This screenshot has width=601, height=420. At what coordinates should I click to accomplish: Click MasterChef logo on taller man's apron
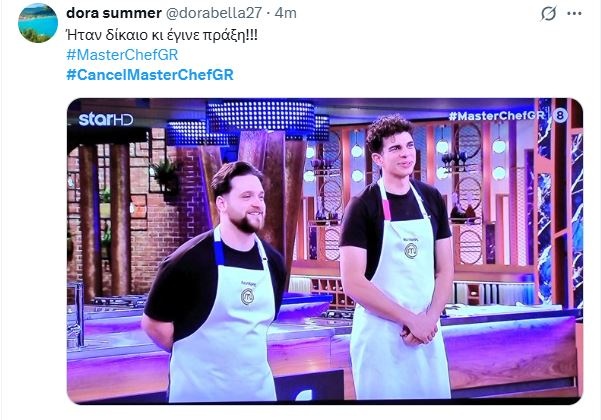tap(411, 251)
